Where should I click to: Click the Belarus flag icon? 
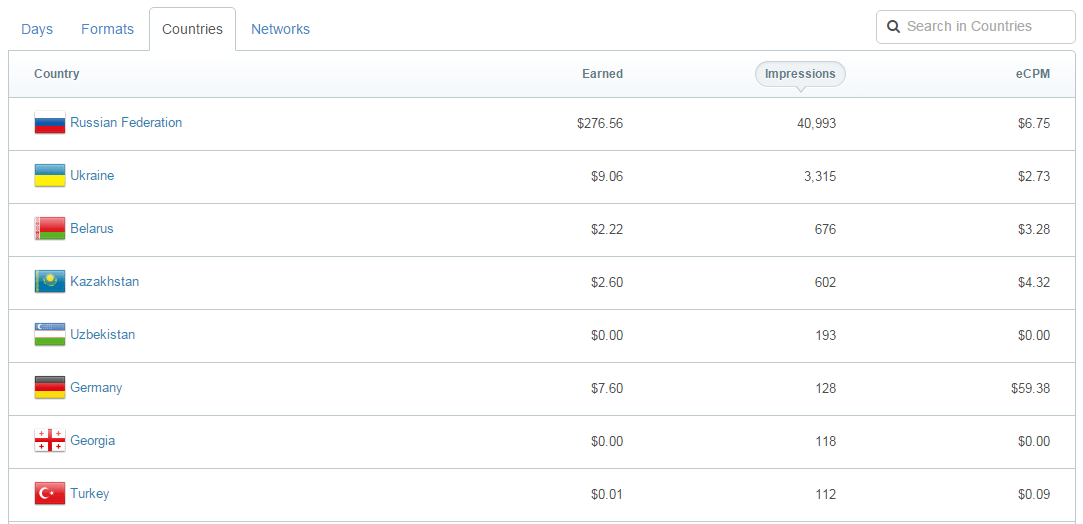click(50, 229)
